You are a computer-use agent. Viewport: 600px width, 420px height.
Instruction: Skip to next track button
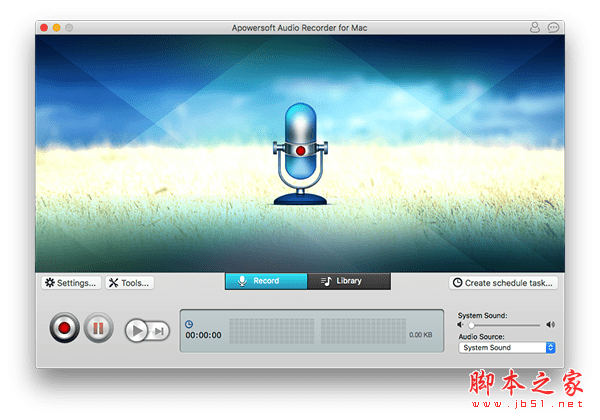point(160,331)
